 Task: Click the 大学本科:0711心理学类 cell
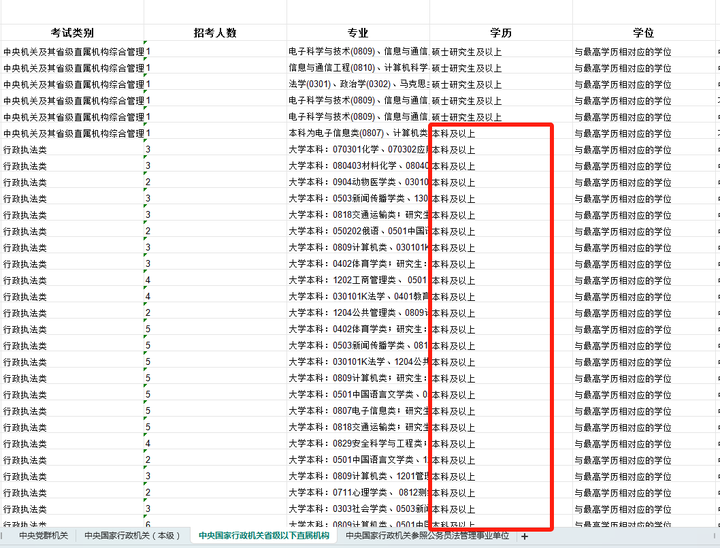358,492
